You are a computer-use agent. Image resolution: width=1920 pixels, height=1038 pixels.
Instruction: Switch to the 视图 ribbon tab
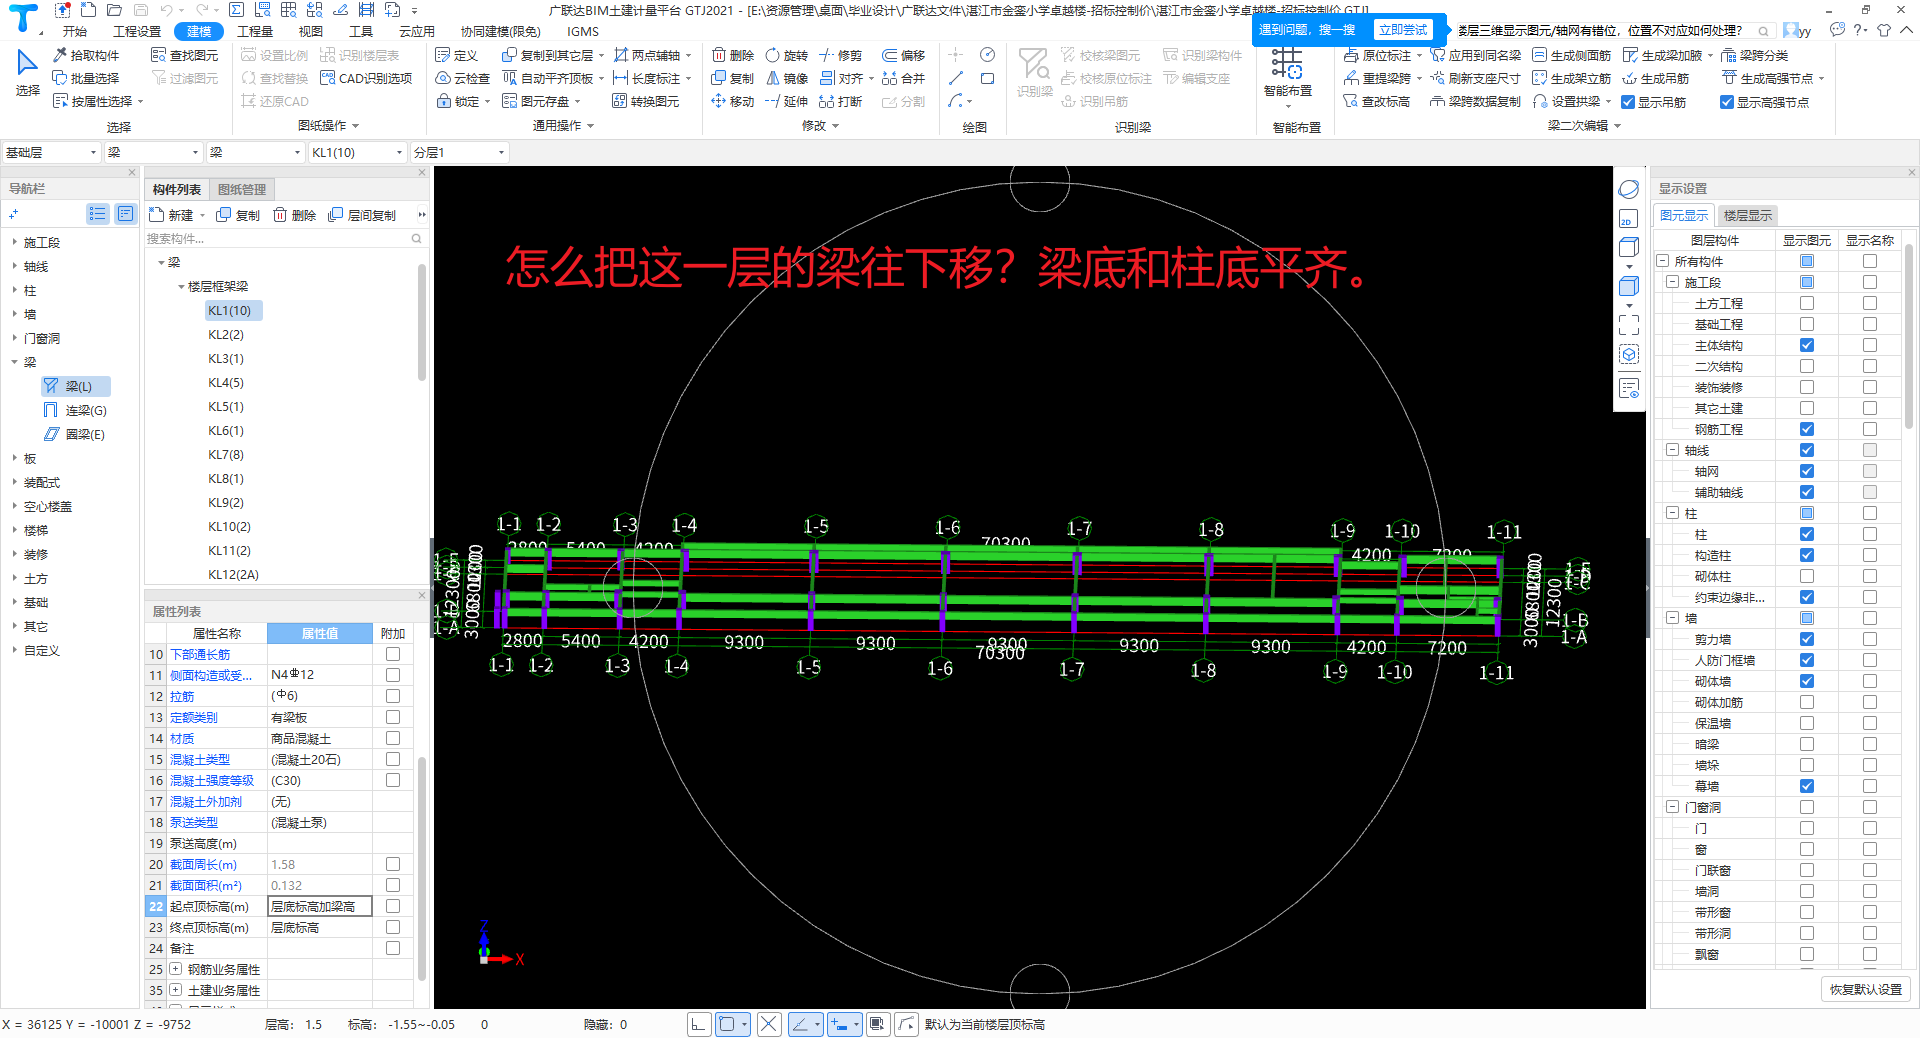(x=311, y=31)
